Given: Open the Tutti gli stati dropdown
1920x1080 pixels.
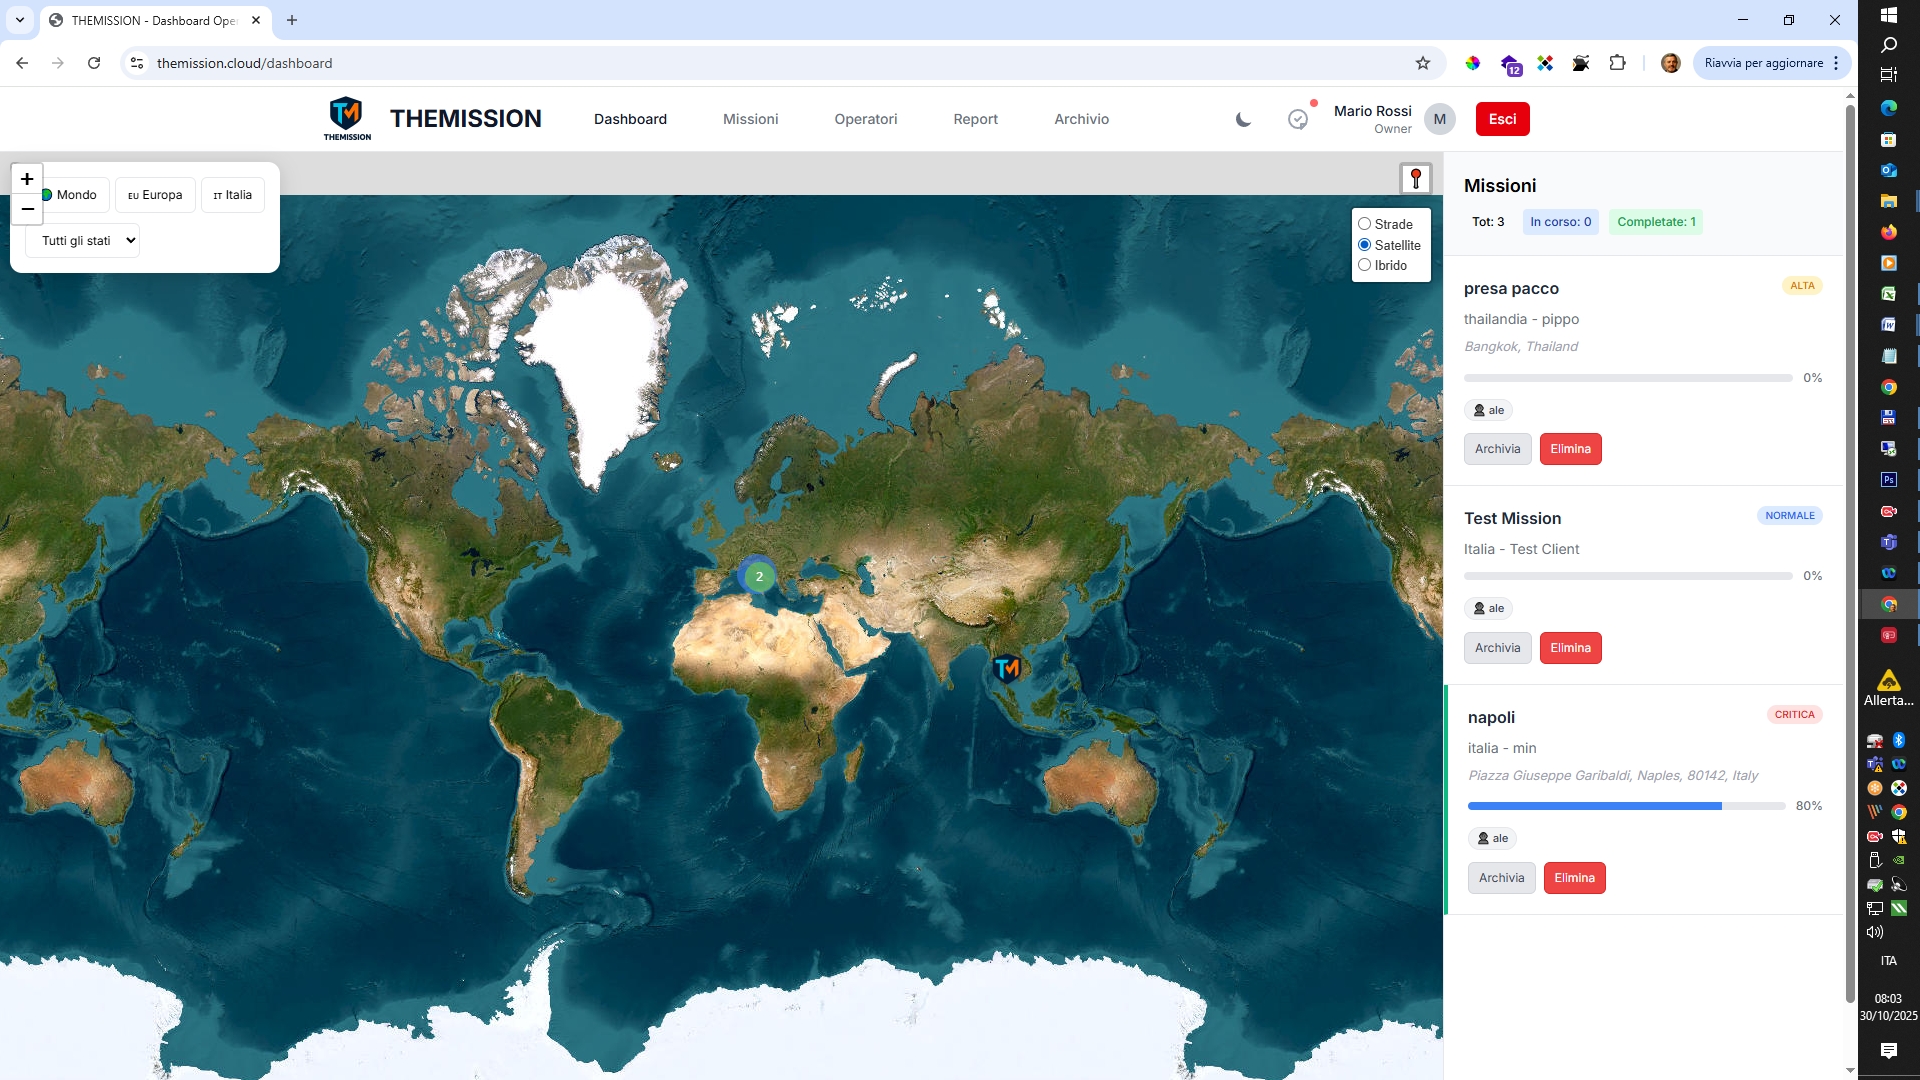Looking at the screenshot, I should pyautogui.click(x=83, y=241).
